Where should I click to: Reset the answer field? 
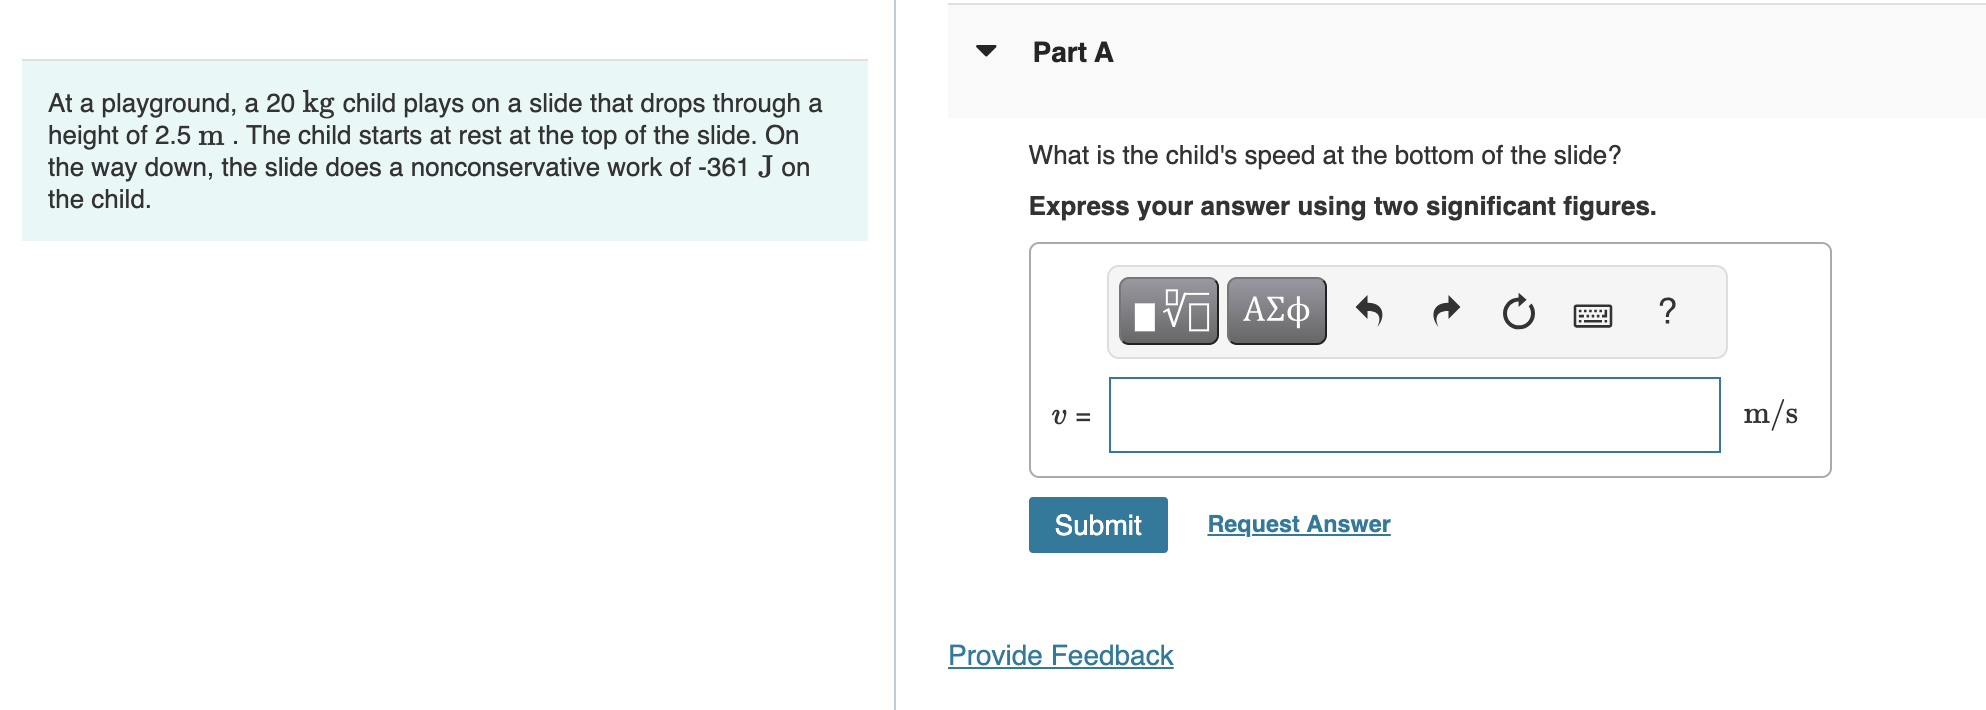(1516, 311)
